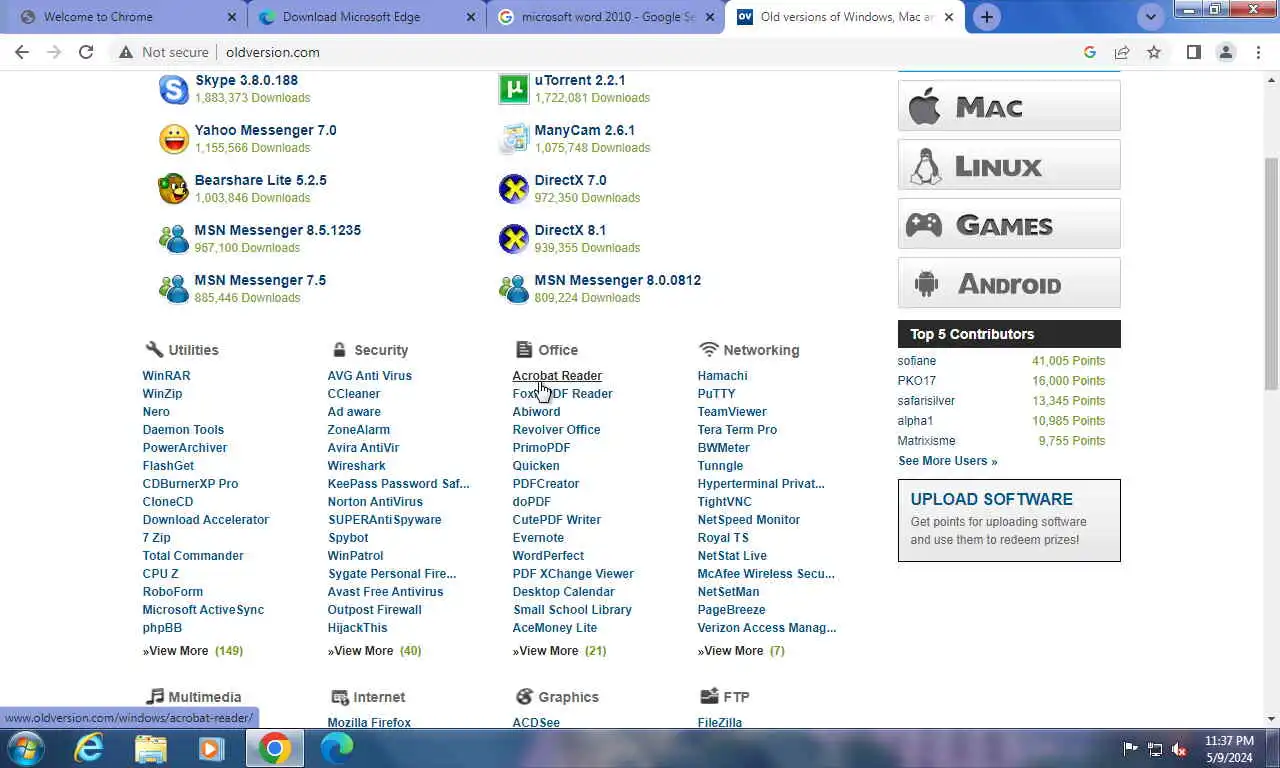Click the vertical page scrollbar thumb
Viewport: 1280px width, 768px height.
point(1271,274)
